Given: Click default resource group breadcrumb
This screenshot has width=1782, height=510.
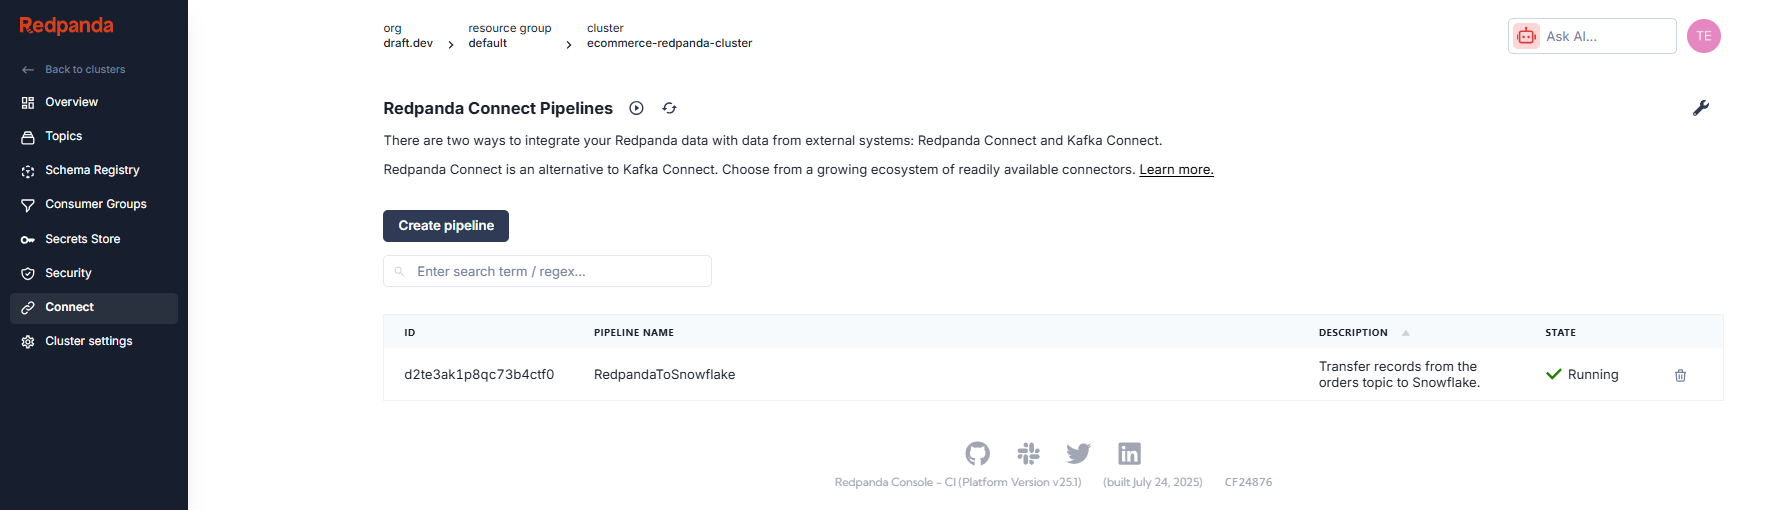Looking at the screenshot, I should pyautogui.click(x=488, y=43).
